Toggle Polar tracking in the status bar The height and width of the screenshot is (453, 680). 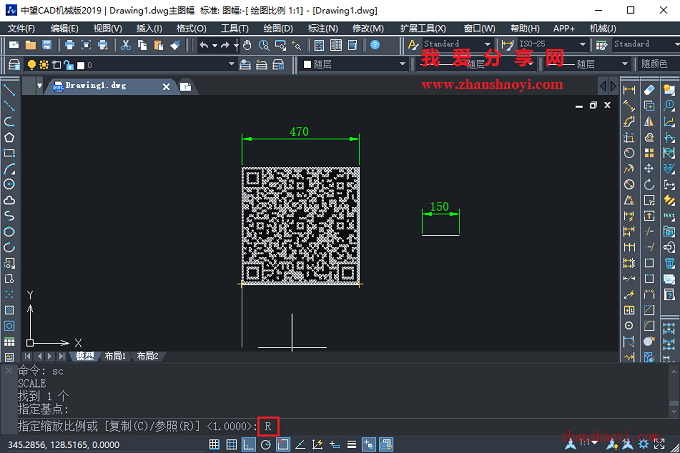pyautogui.click(x=266, y=444)
